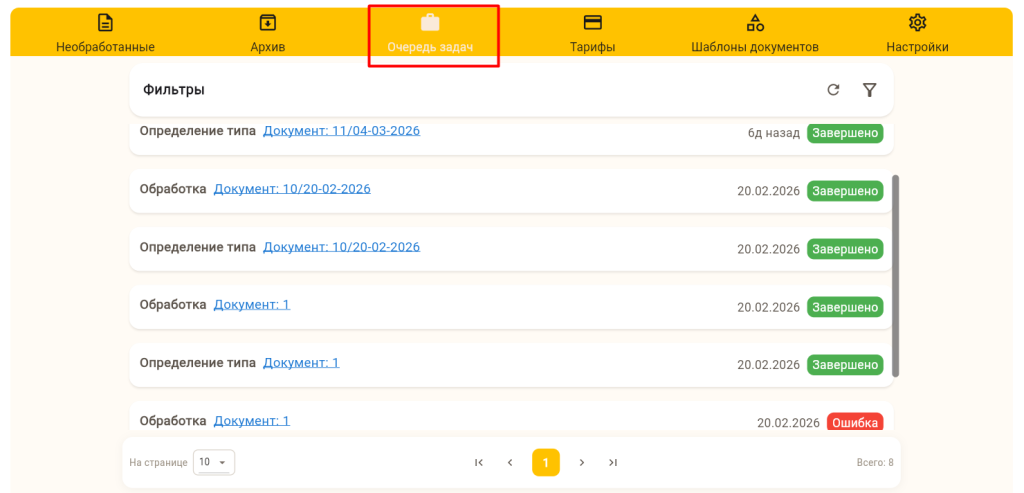The width and height of the screenshot is (1024, 493).
Task: Jump to the last page of results
Action: click(613, 462)
